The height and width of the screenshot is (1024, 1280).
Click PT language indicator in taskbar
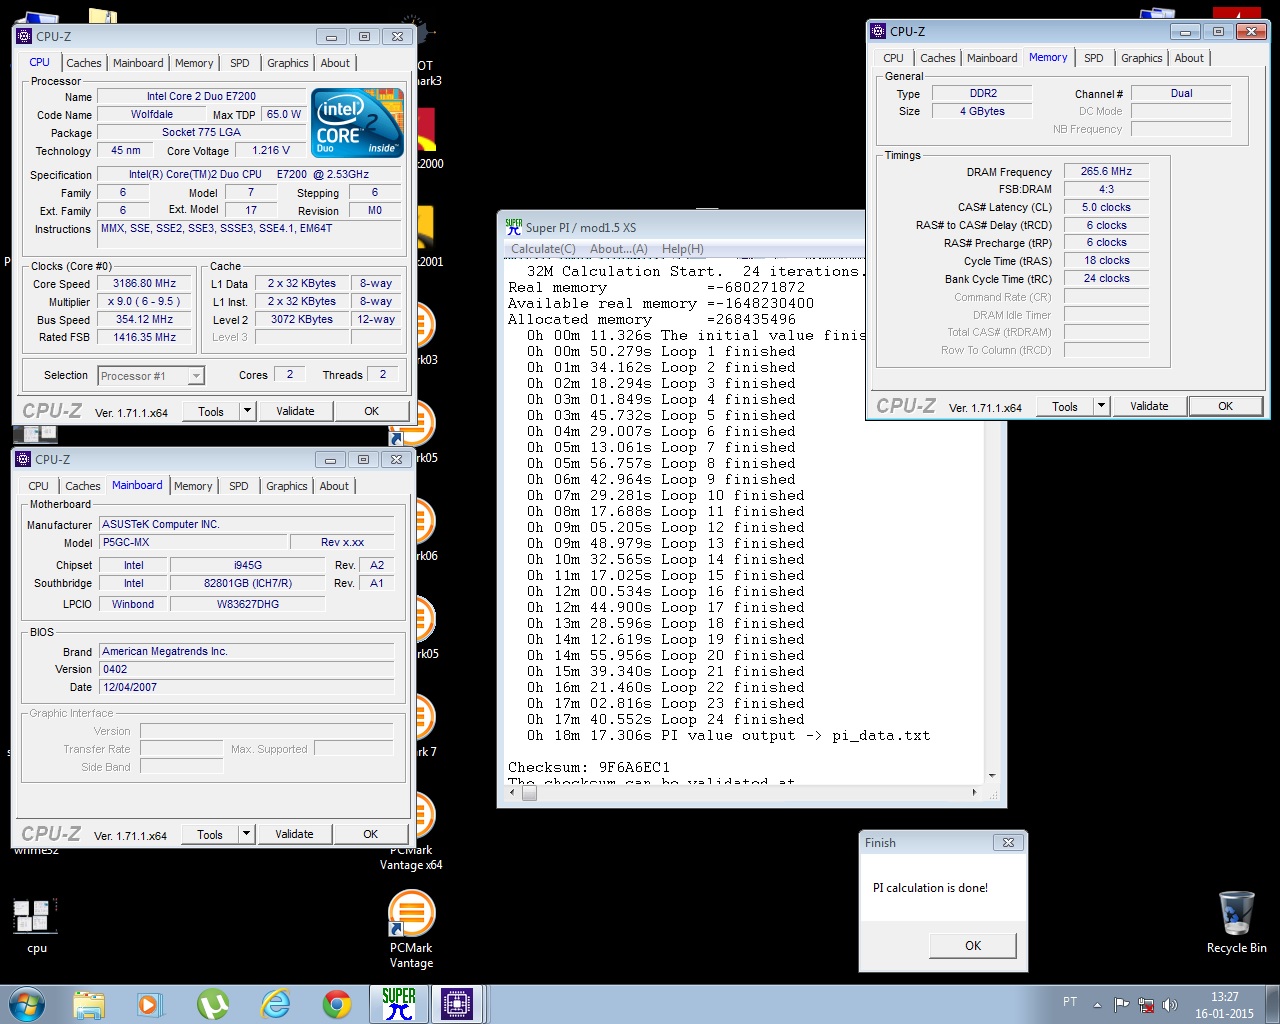[1070, 1002]
